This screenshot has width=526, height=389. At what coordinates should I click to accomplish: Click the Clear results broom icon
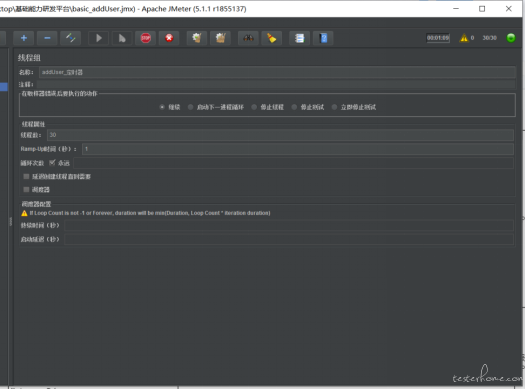click(x=197, y=38)
